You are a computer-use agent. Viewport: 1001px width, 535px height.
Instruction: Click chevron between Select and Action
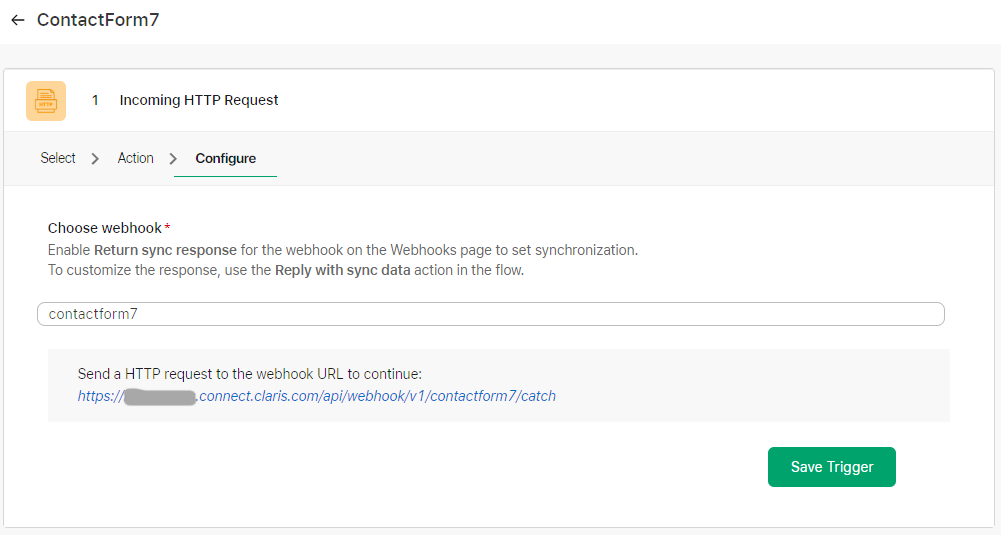coord(95,158)
